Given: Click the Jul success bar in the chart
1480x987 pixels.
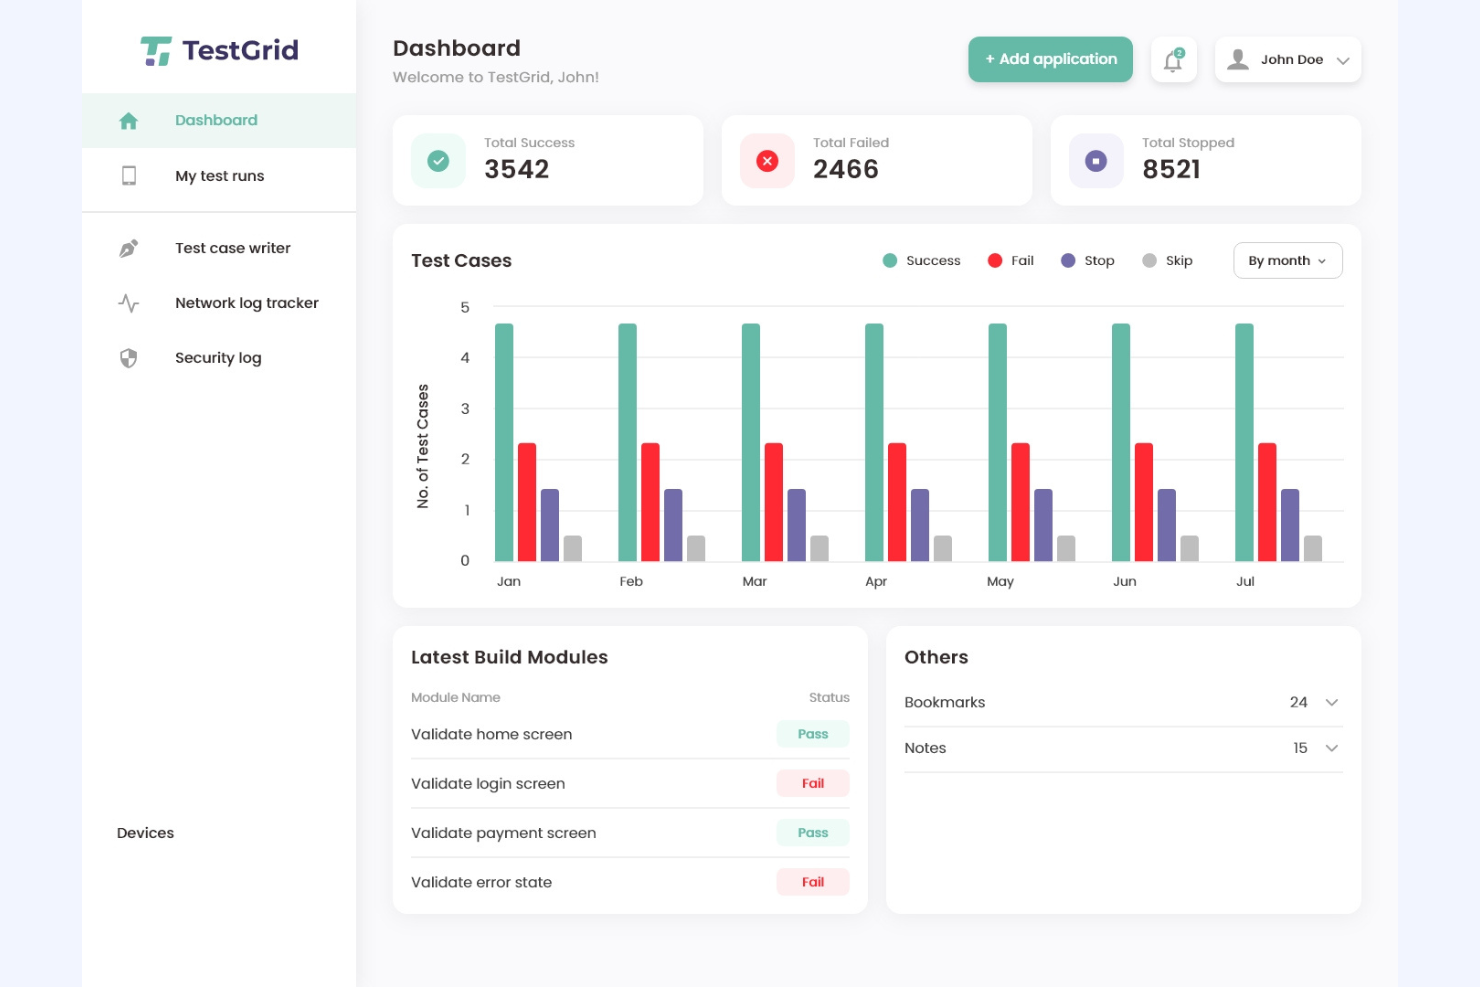Looking at the screenshot, I should pyautogui.click(x=1244, y=440).
